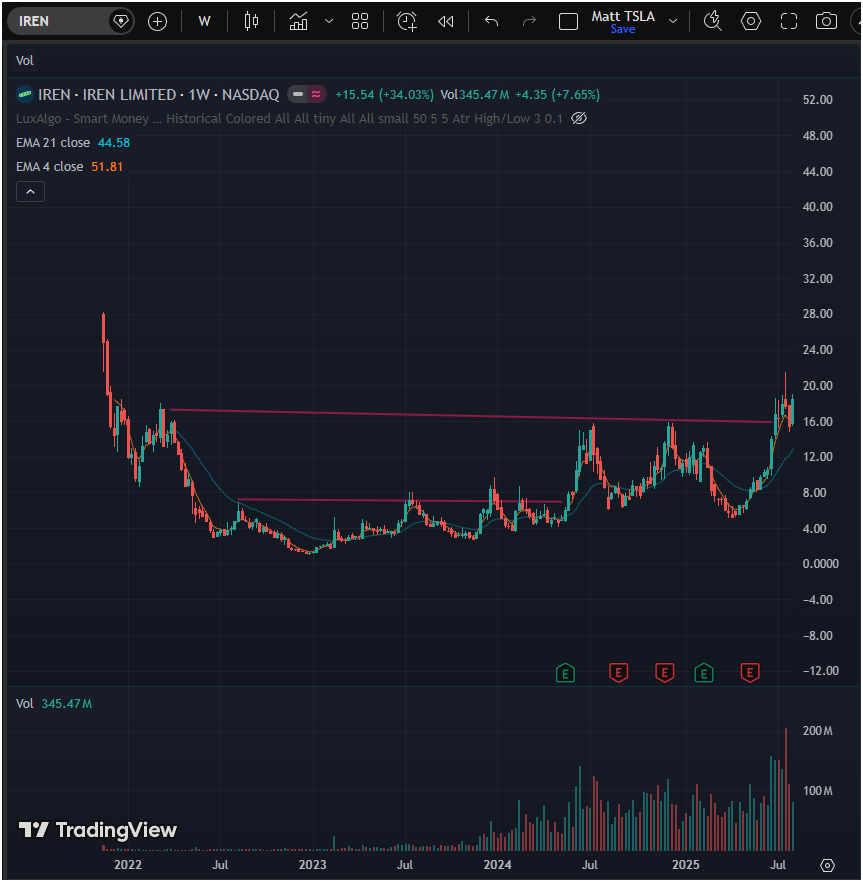Save the Matt TSLA layout
This screenshot has width=863, height=882.
point(623,29)
